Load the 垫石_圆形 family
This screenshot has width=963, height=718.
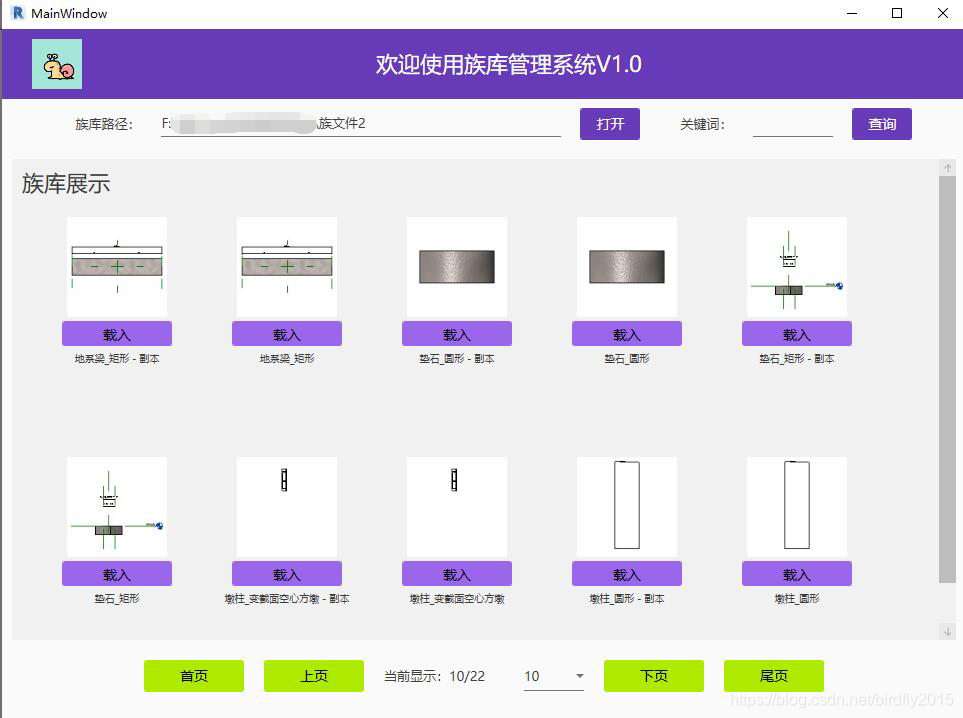[626, 333]
